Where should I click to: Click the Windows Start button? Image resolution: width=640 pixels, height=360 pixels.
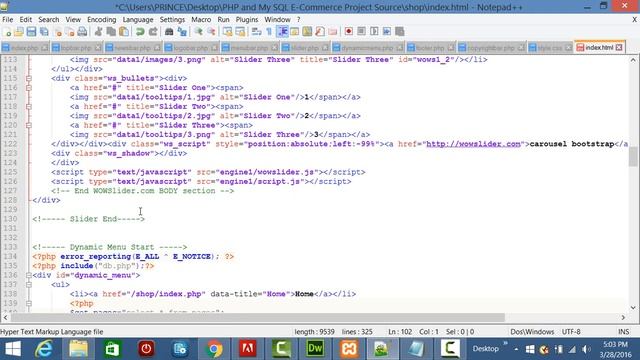13,349
